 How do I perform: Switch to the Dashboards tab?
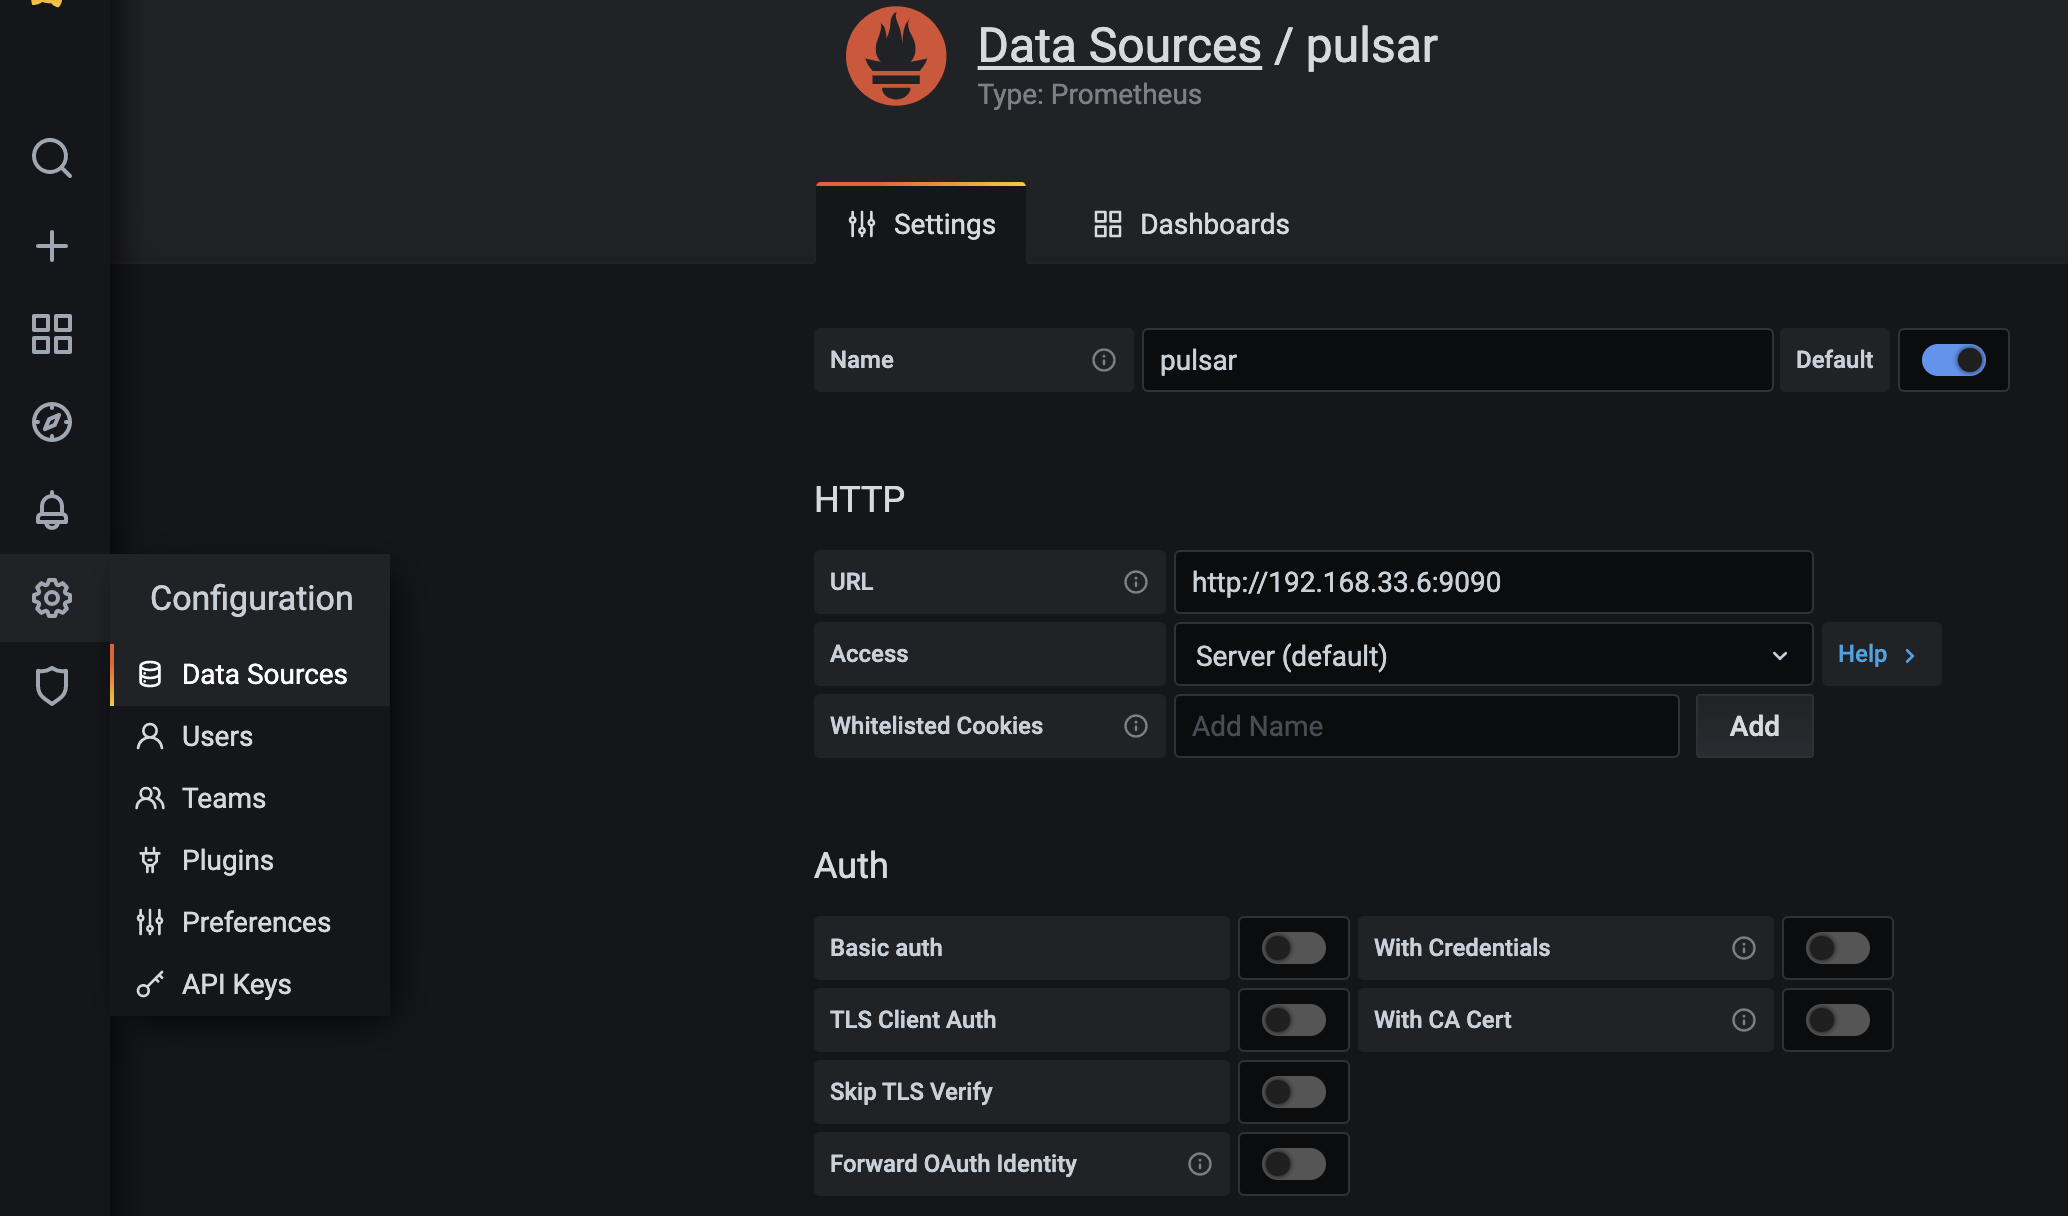pyautogui.click(x=1190, y=224)
